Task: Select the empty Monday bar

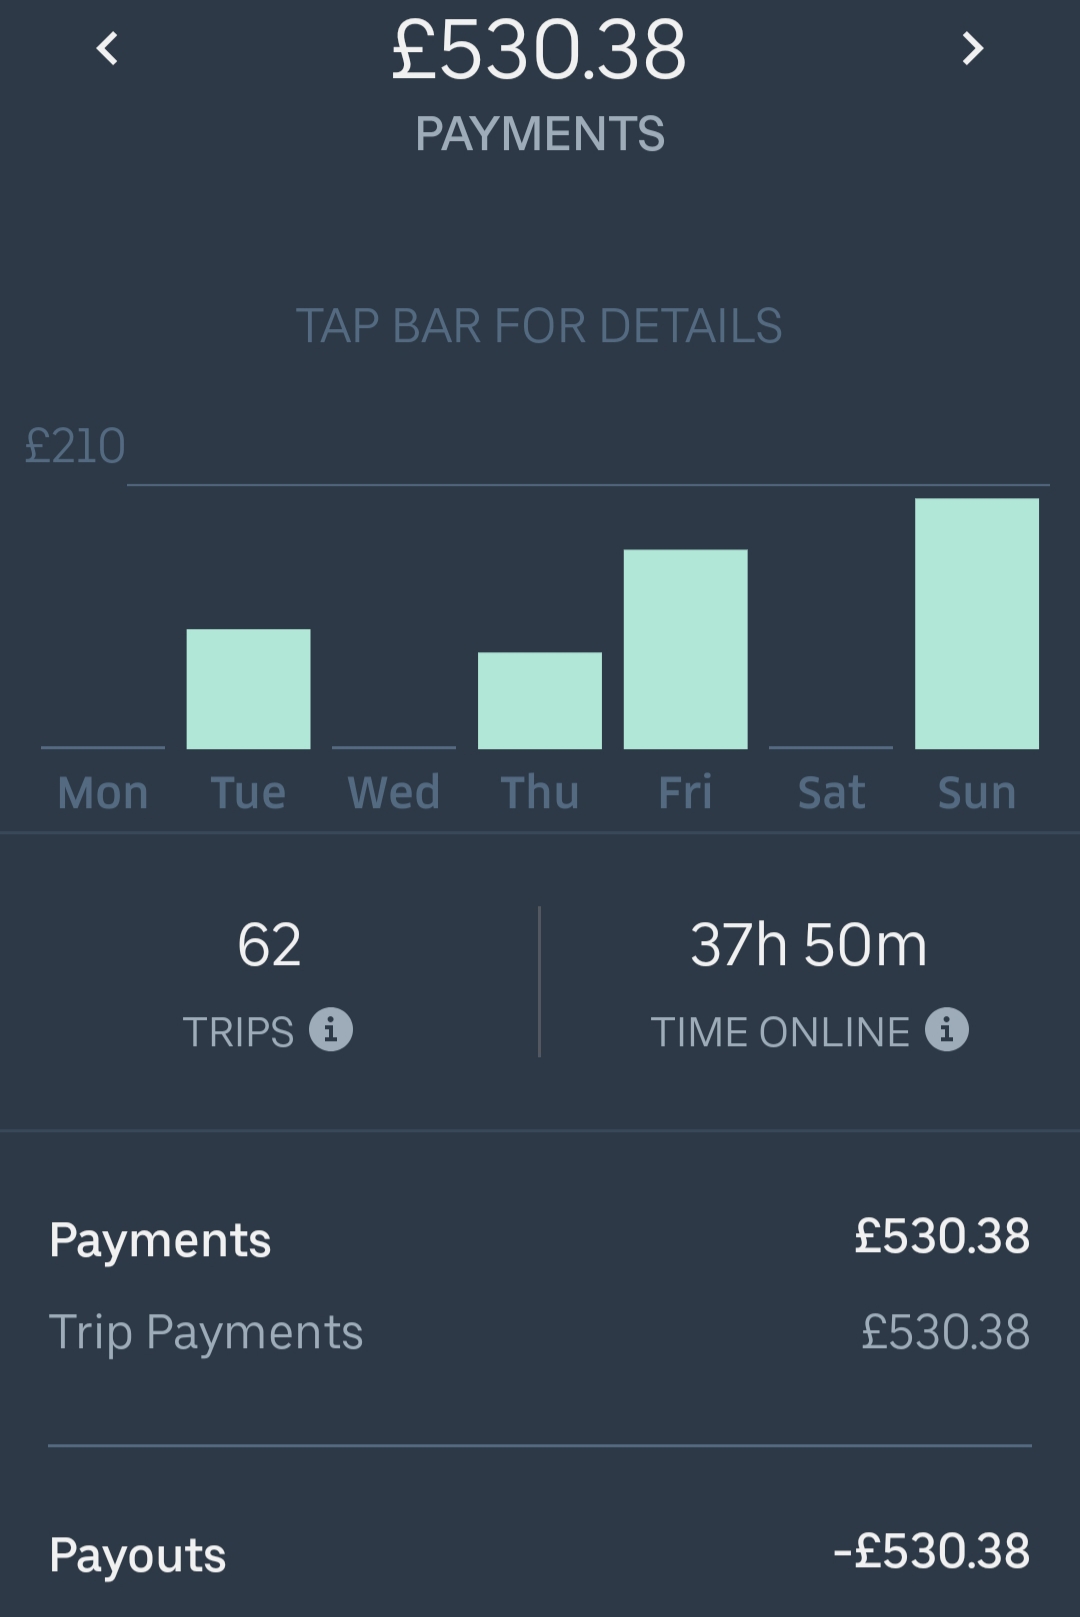Action: pyautogui.click(x=103, y=746)
